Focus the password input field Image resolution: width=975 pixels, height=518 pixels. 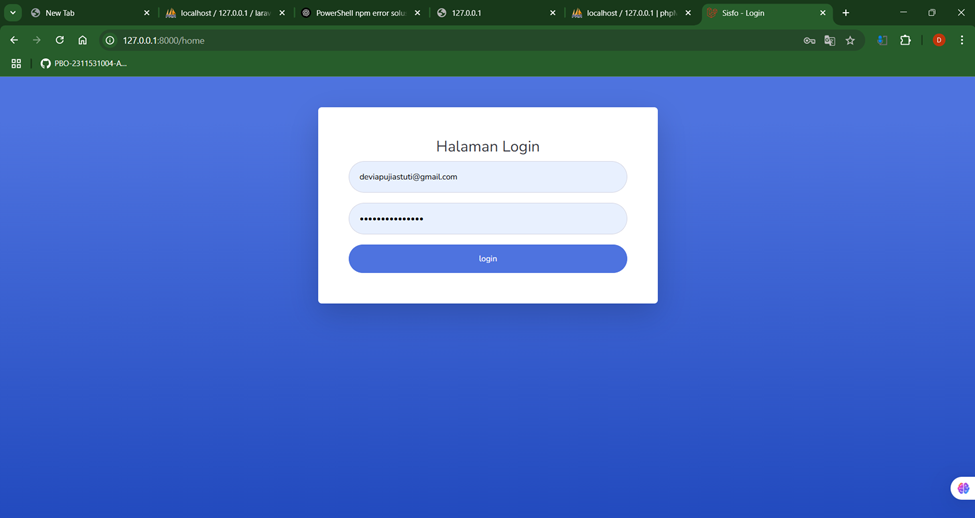(x=487, y=219)
